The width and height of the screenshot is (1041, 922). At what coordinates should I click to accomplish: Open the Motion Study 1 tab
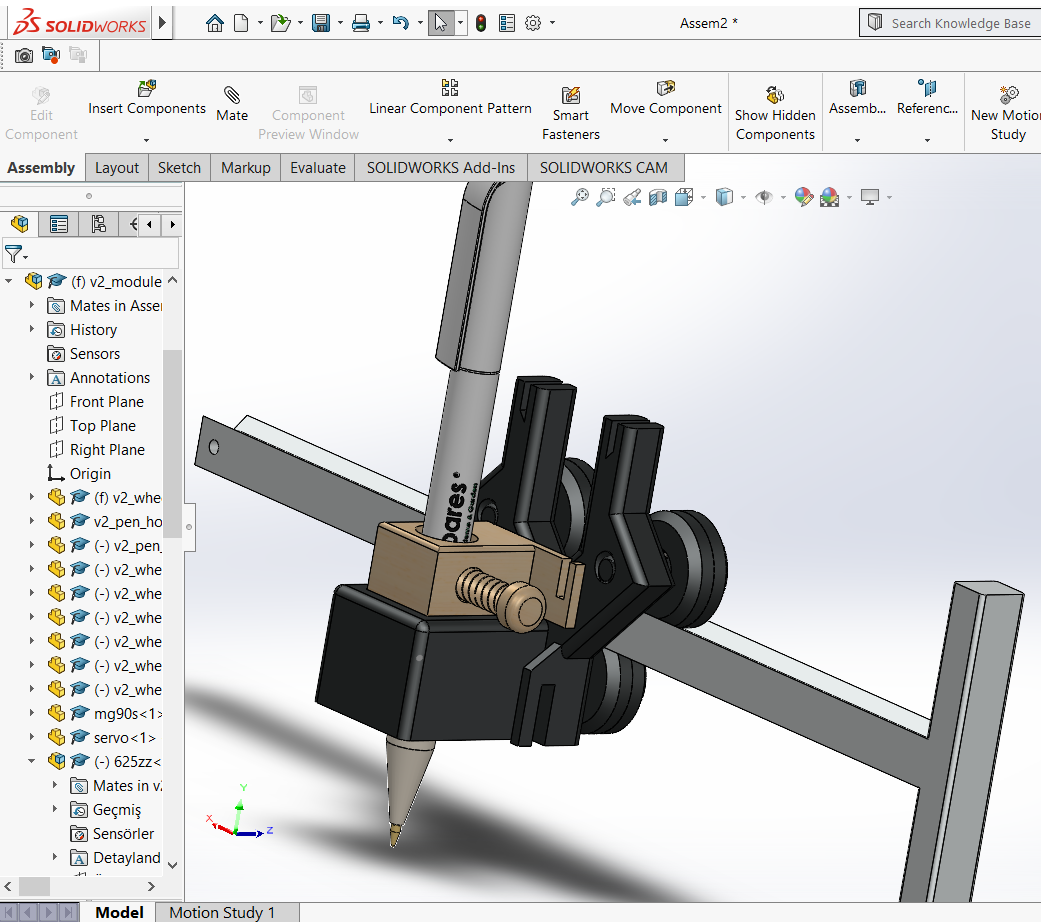pyautogui.click(x=222, y=912)
